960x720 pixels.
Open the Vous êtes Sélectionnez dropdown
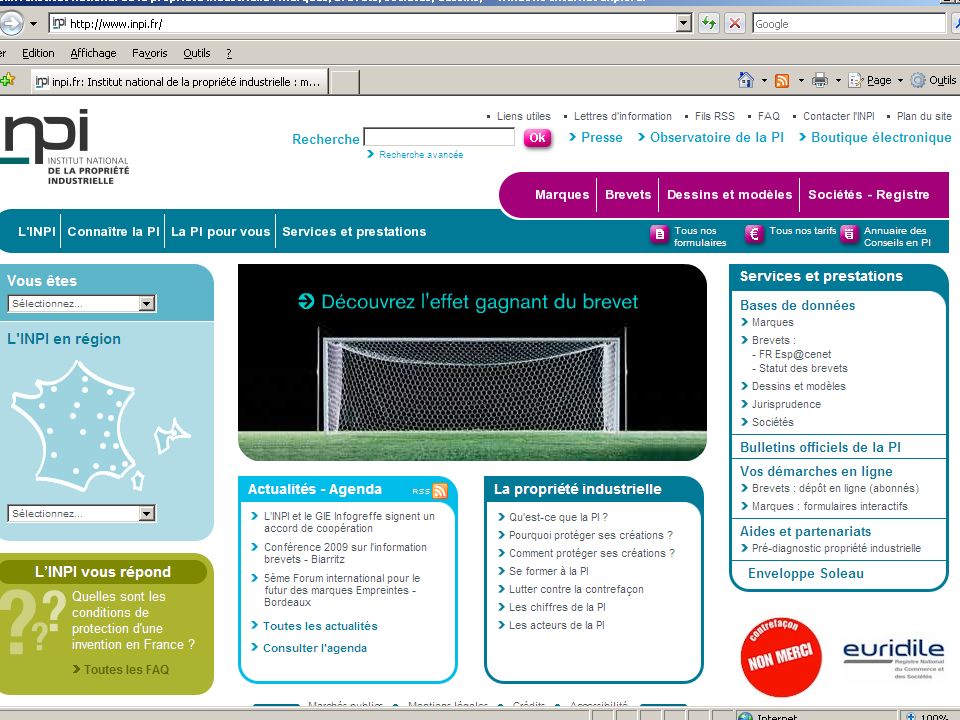pos(82,304)
